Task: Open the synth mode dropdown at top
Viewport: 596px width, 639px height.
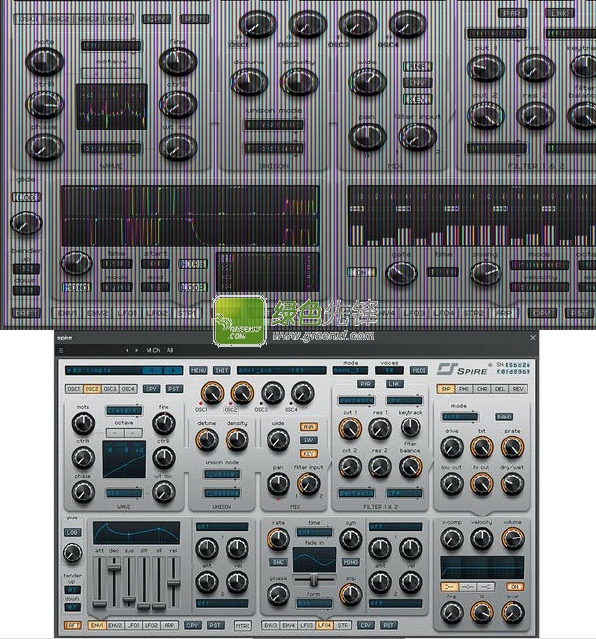Action: point(350,370)
